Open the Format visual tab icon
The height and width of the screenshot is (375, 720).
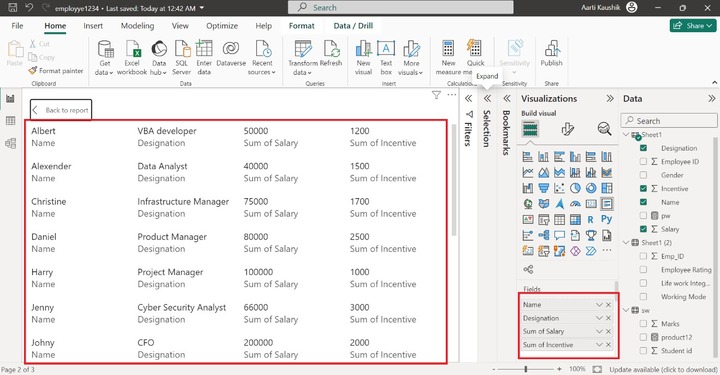pos(568,129)
